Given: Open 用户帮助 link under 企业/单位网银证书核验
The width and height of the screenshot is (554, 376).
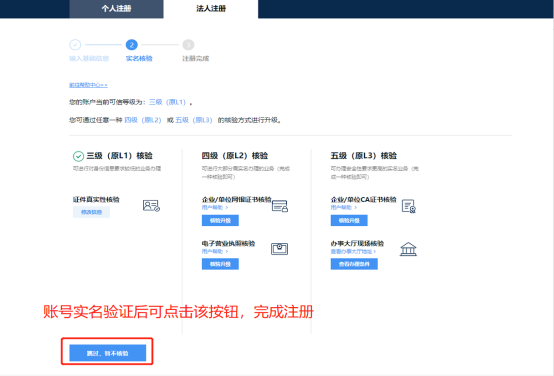Looking at the screenshot, I should pyautogui.click(x=215, y=207).
